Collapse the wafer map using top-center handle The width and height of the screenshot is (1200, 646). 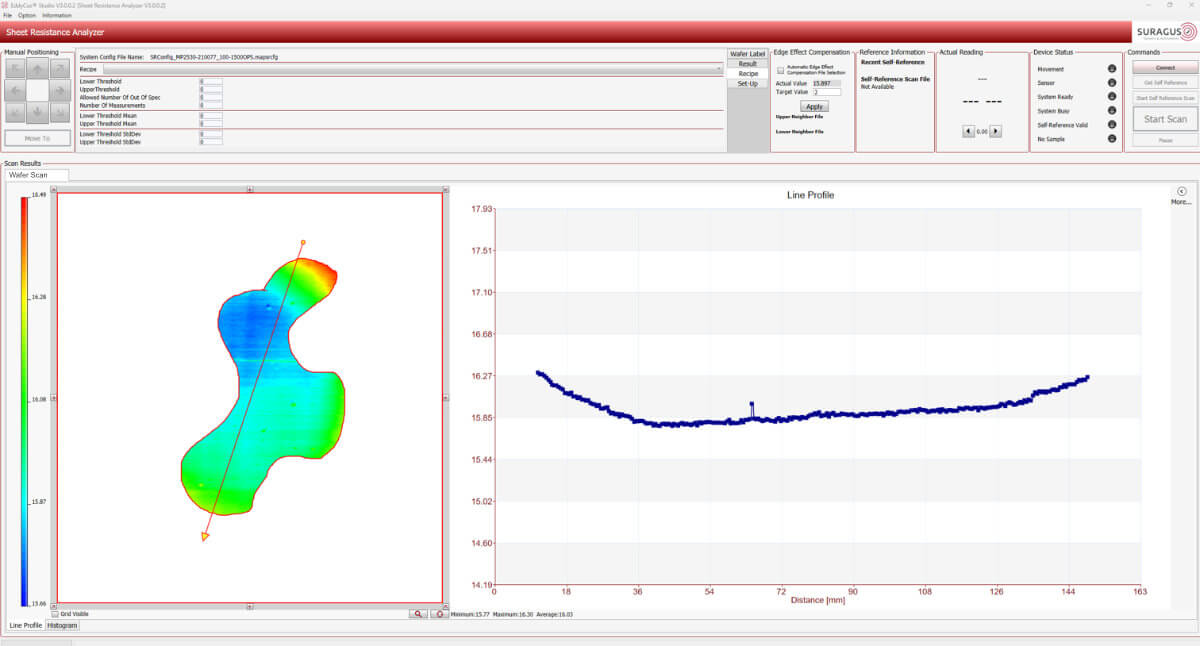tap(250, 188)
